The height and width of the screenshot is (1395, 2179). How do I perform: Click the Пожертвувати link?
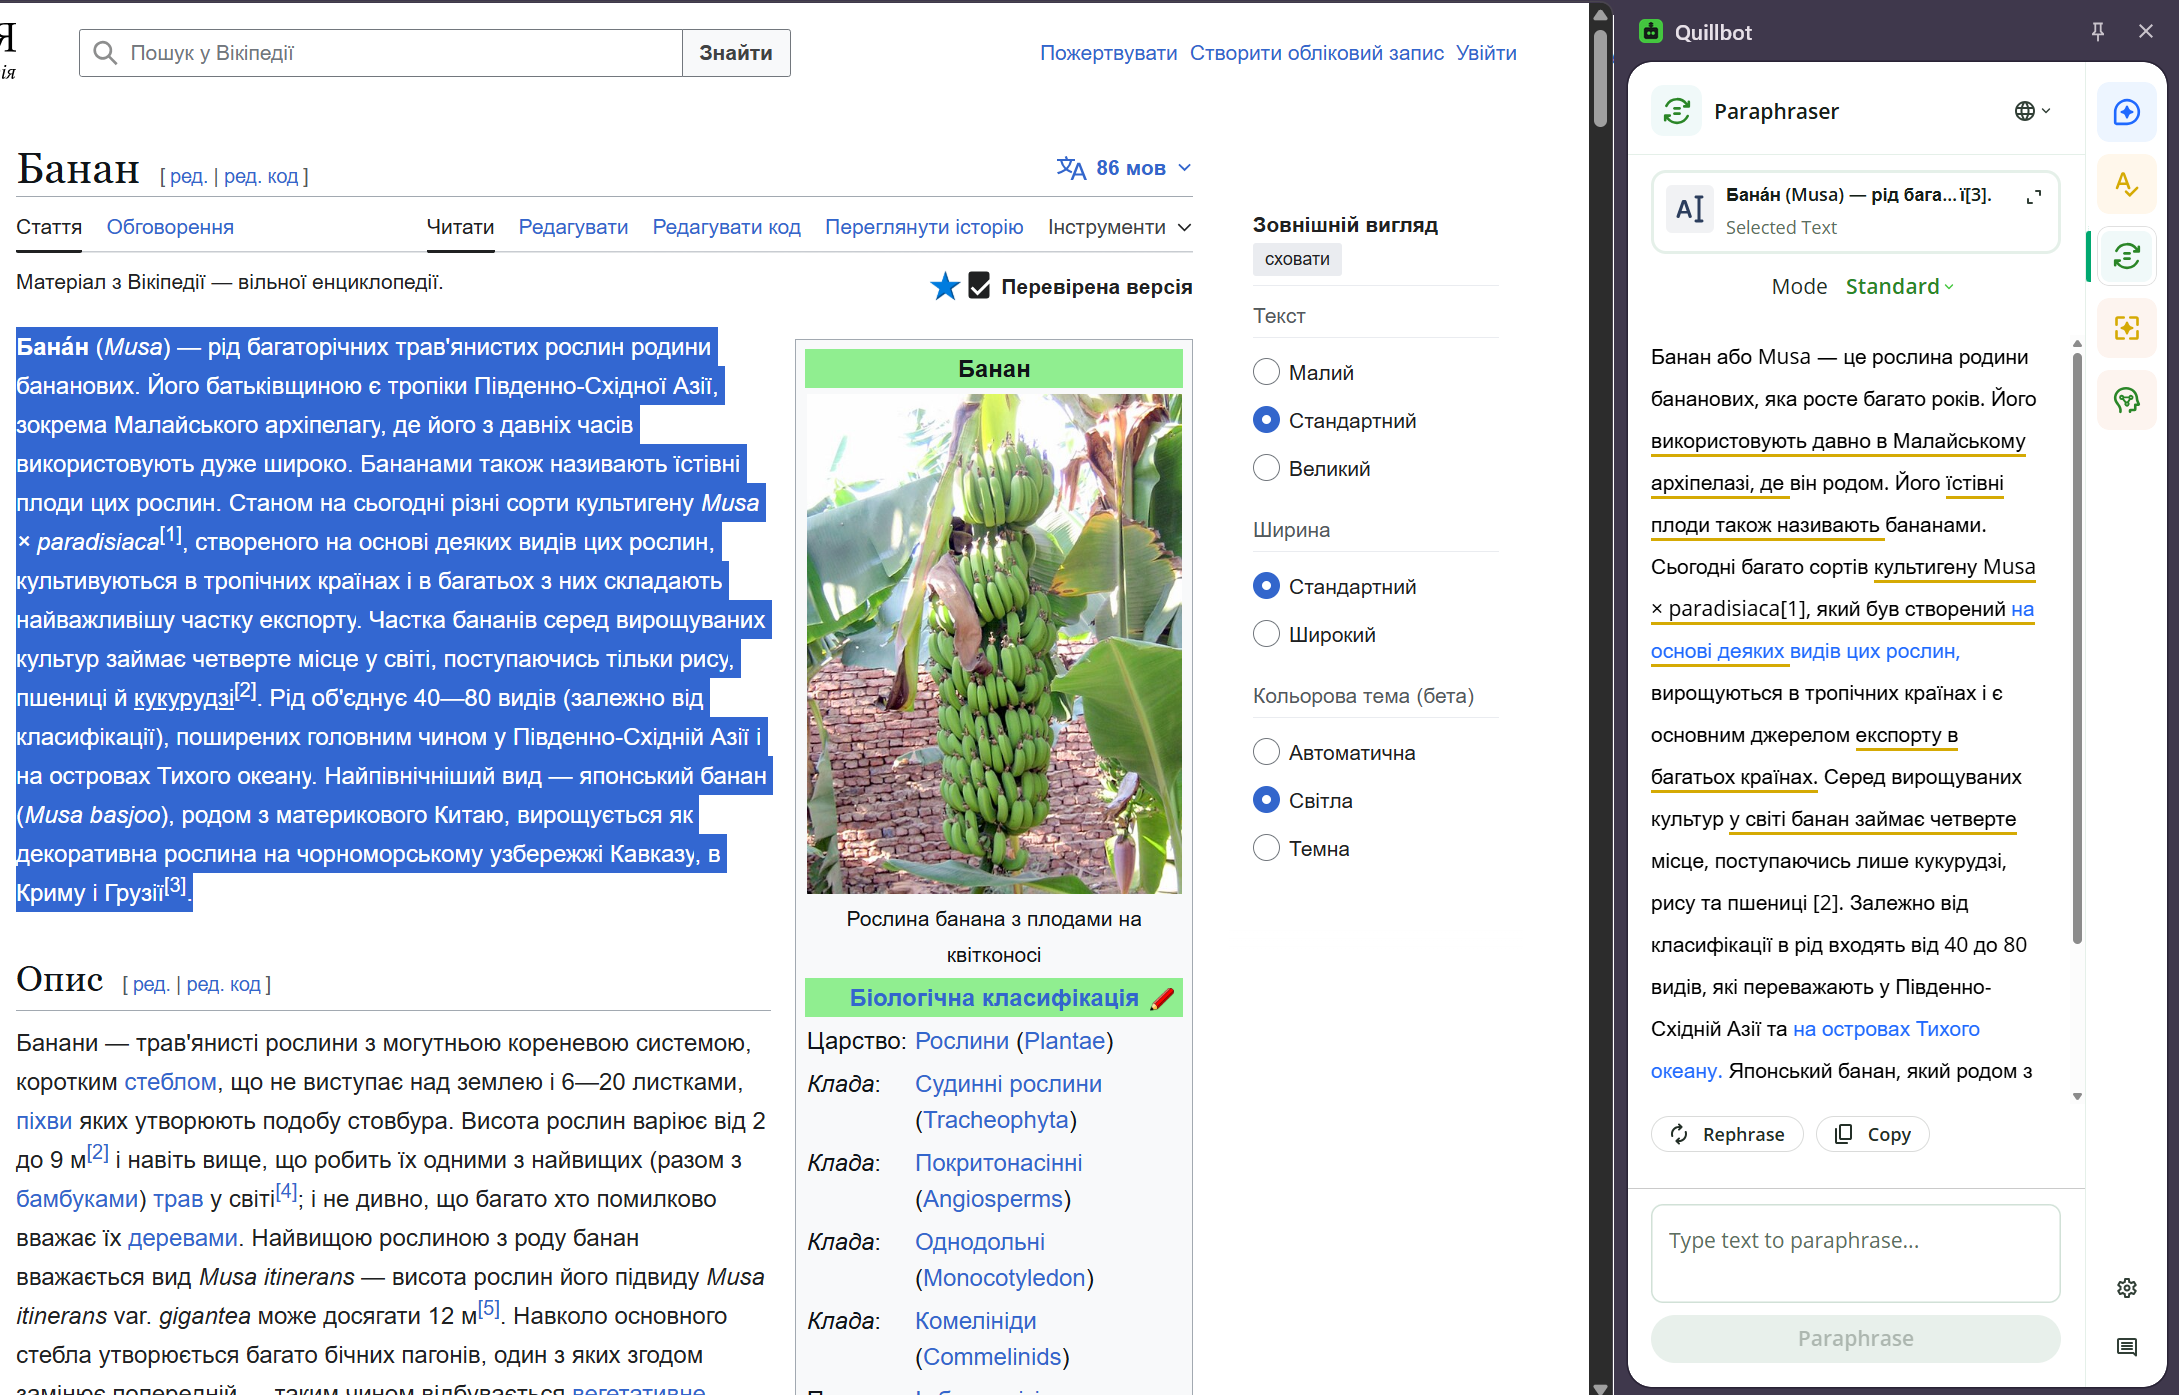coord(1108,53)
